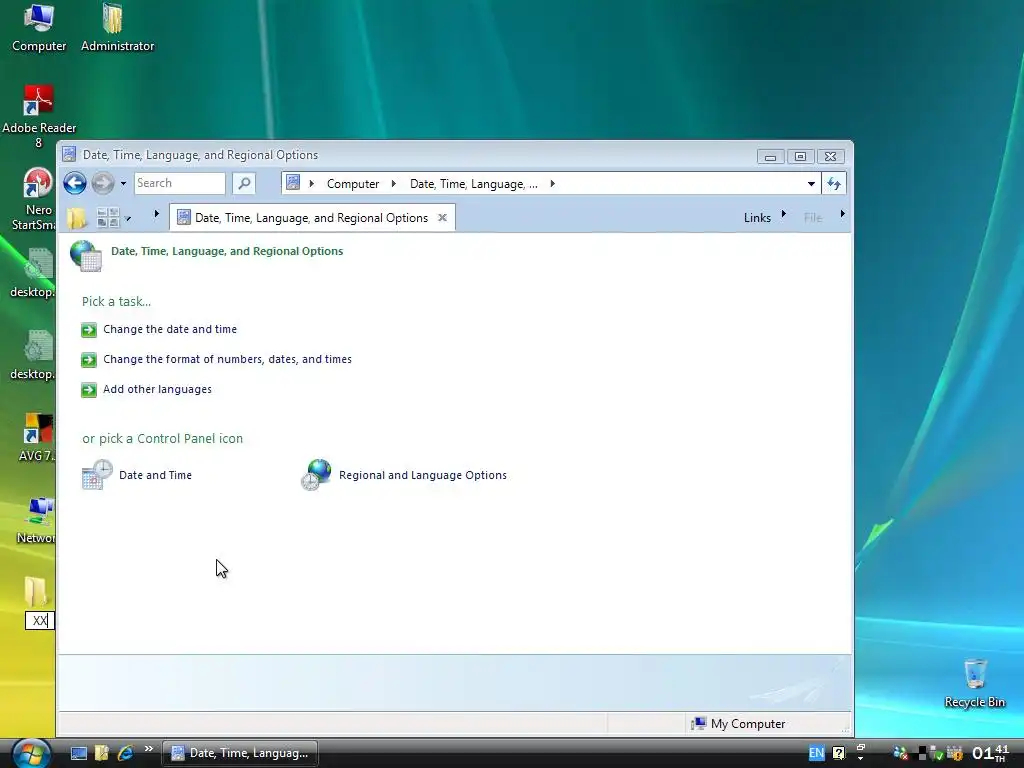Click Show Desktop quick launch icon
This screenshot has width=1024, height=768.
(79, 754)
